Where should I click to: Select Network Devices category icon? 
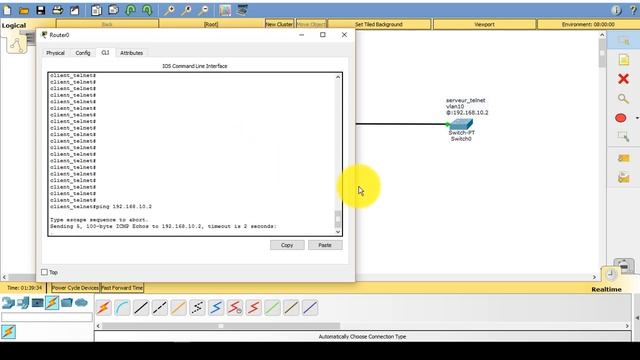8,303
